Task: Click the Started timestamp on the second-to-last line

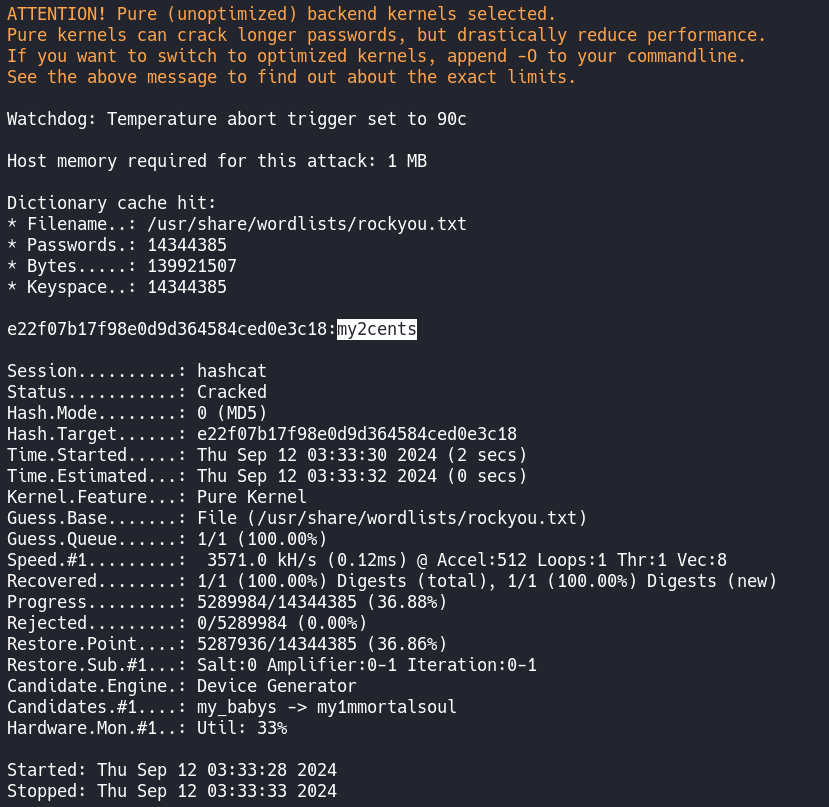Action: tap(216, 770)
